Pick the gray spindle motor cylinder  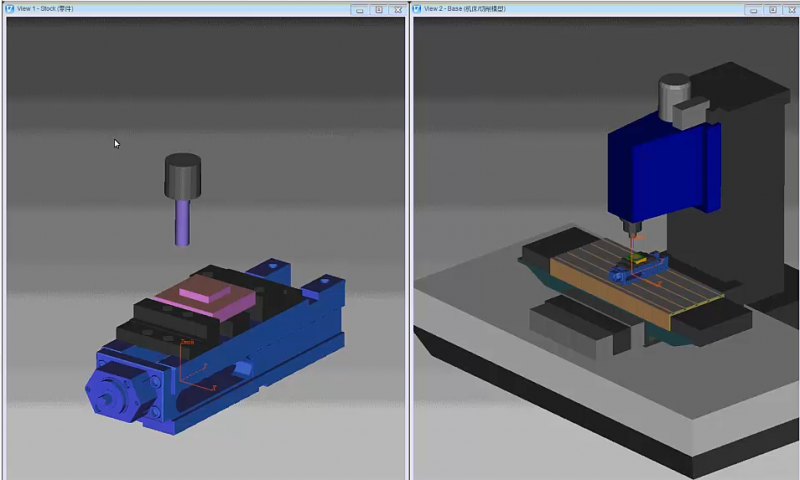coord(675,95)
